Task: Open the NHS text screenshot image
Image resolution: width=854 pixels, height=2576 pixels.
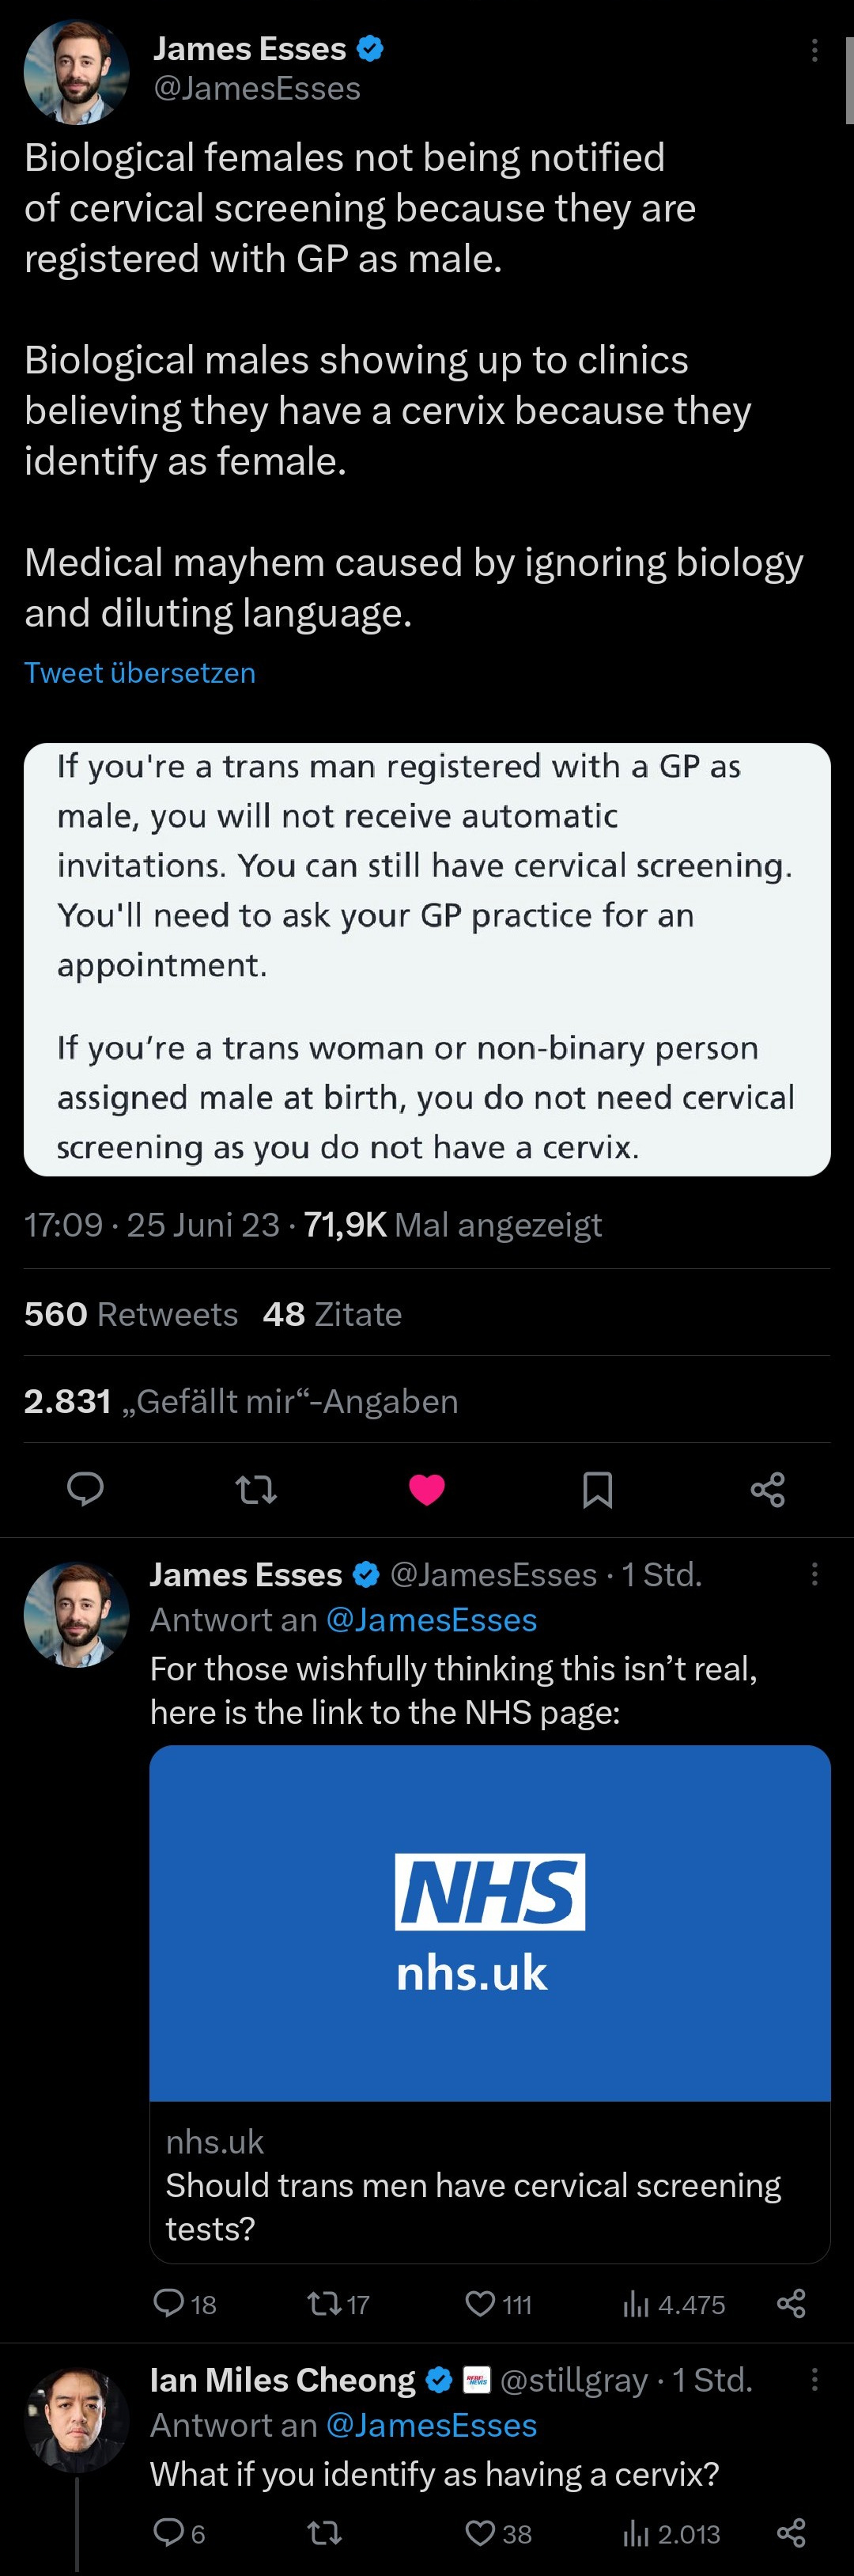Action: (427, 958)
